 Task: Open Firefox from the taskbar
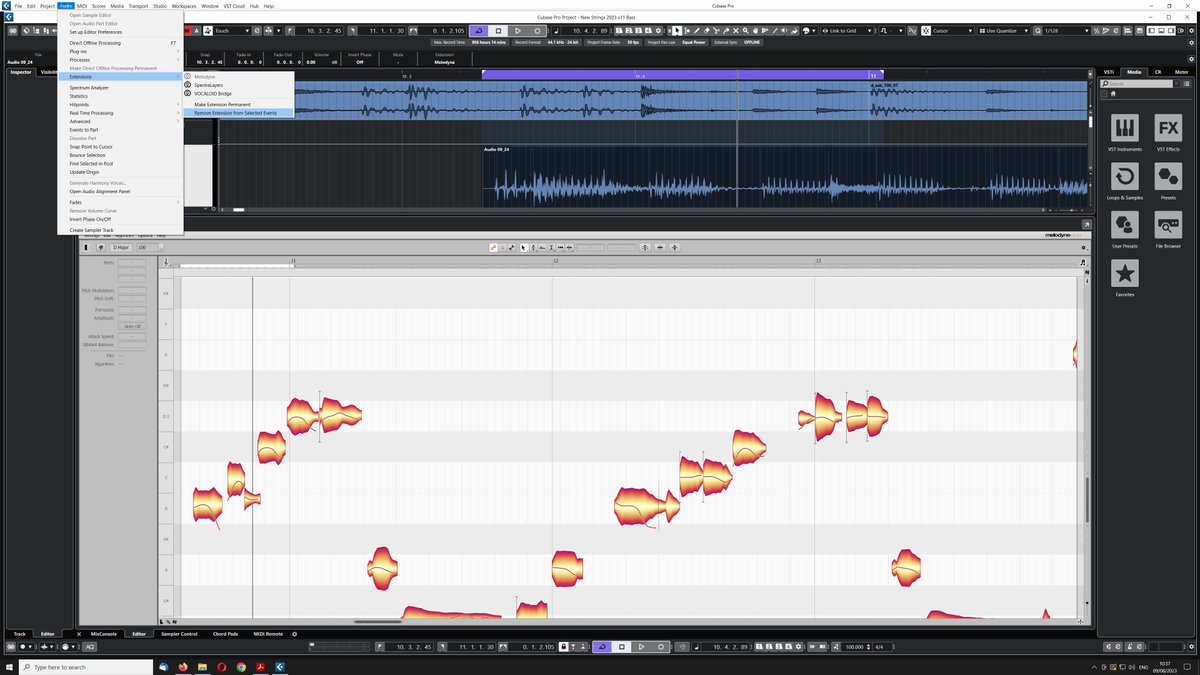183,666
